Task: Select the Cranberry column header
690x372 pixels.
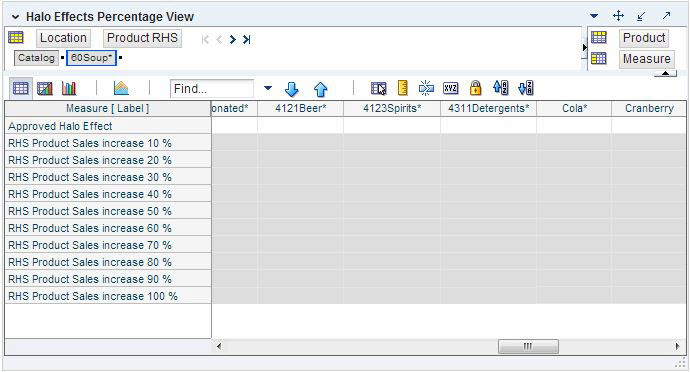Action: point(649,108)
